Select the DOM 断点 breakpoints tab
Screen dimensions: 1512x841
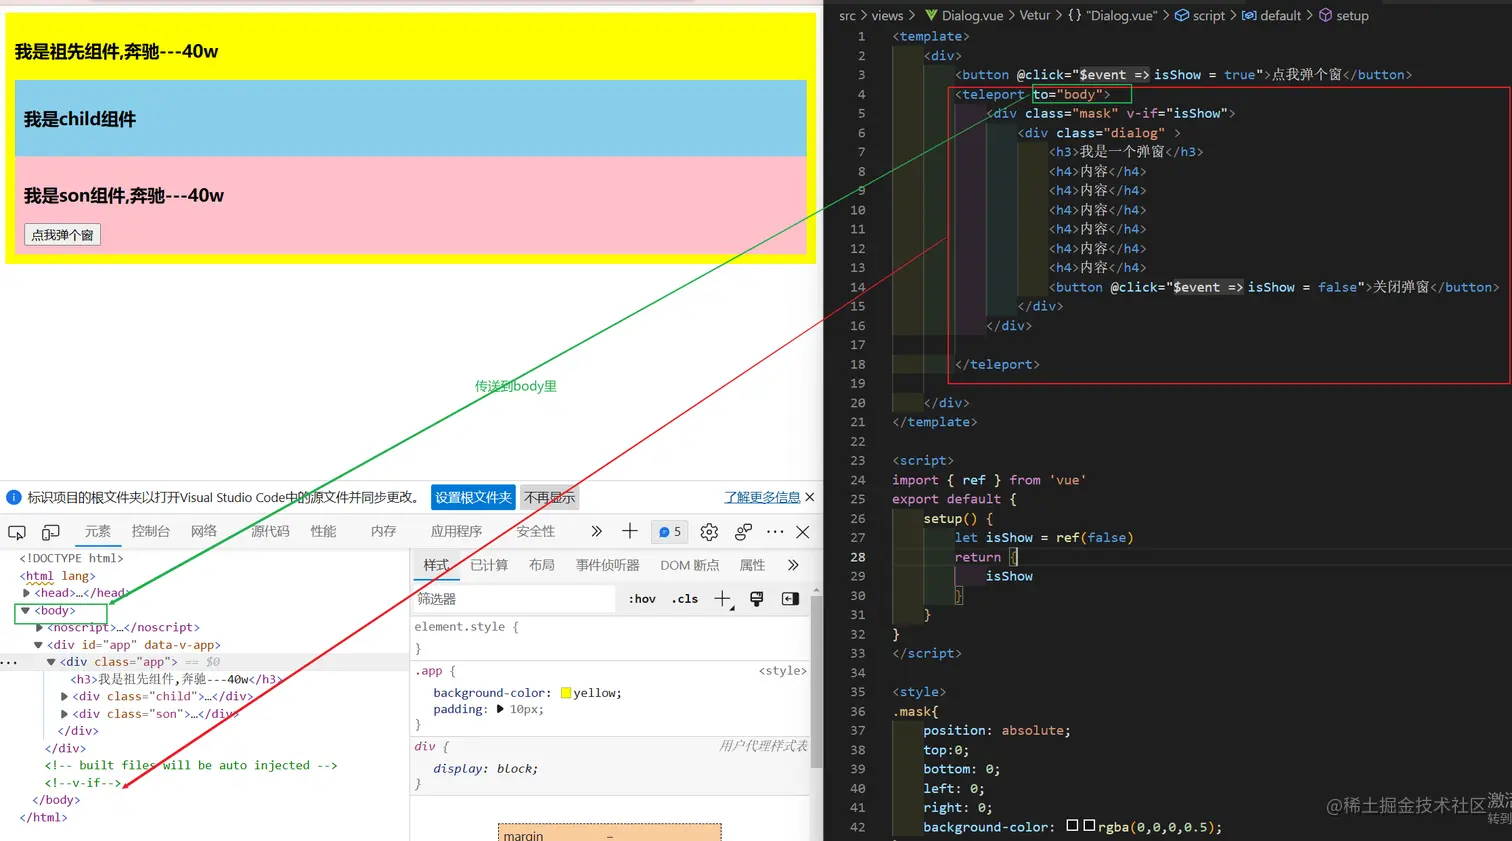click(x=690, y=565)
